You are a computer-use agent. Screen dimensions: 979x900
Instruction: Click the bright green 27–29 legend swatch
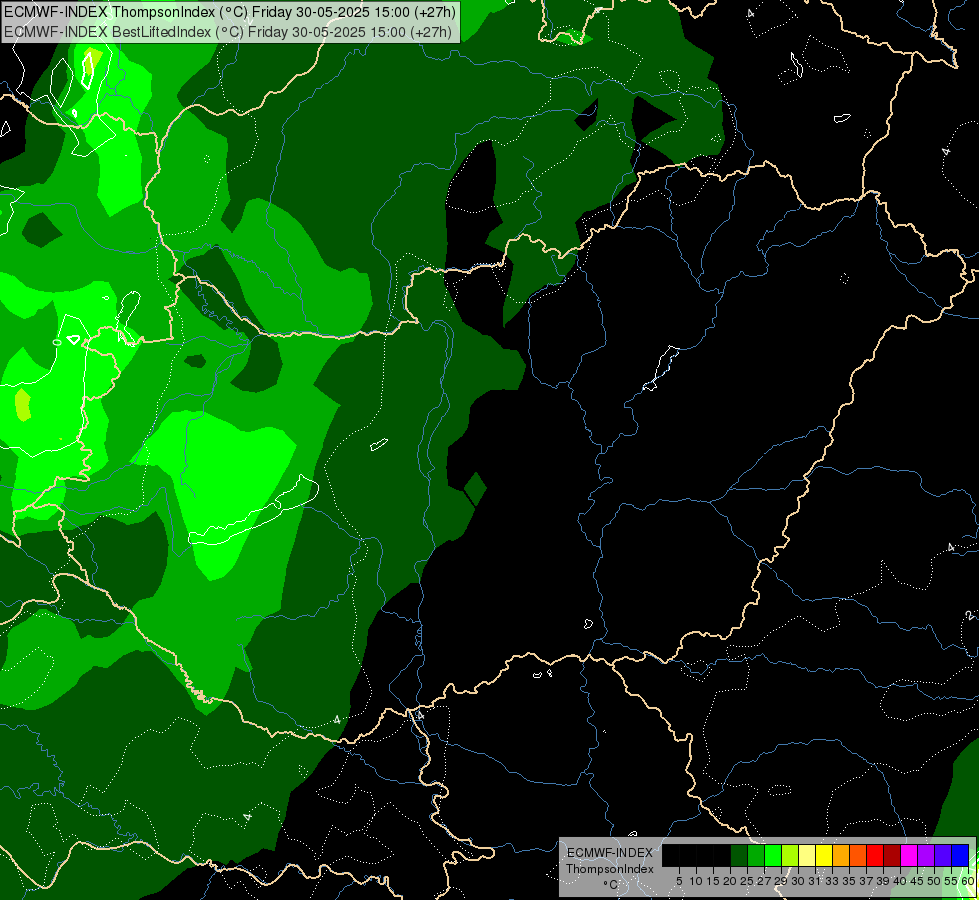pyautogui.click(x=773, y=855)
